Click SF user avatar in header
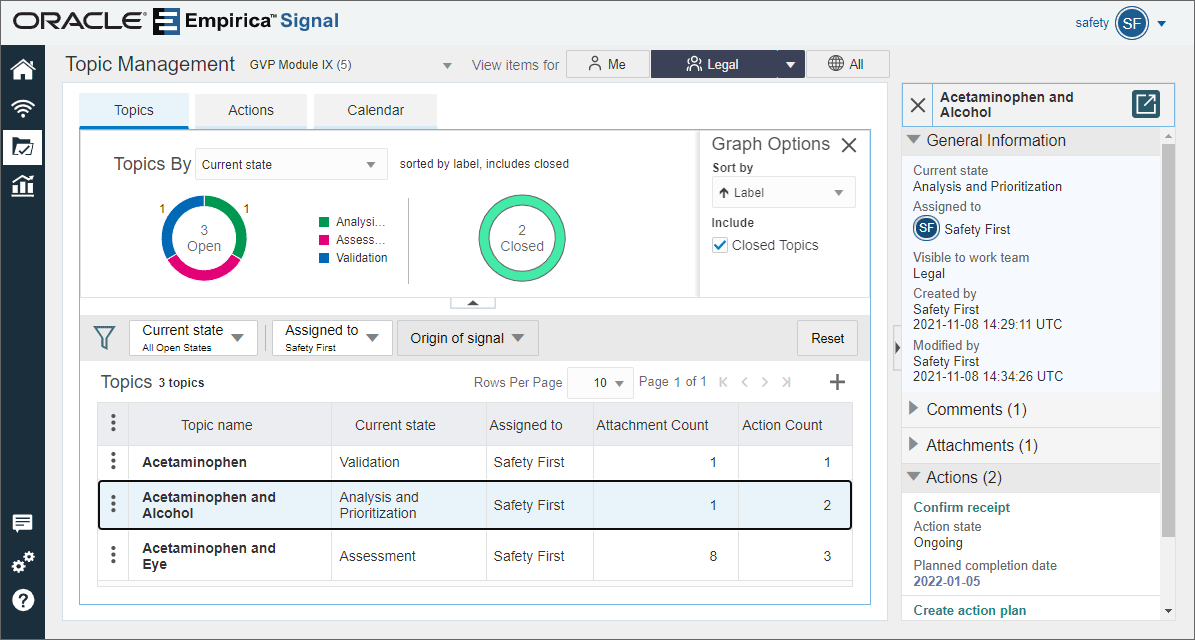The width and height of the screenshot is (1195, 640). point(1132,23)
